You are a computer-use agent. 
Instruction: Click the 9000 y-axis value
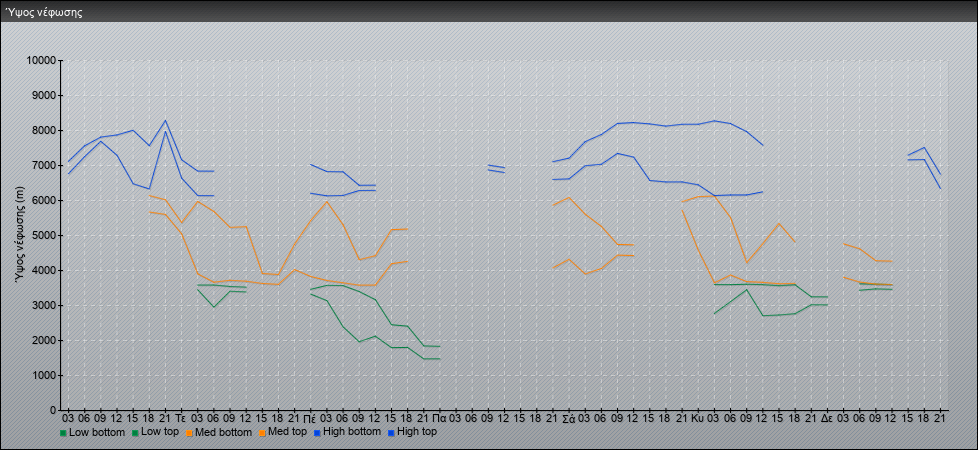pyautogui.click(x=44, y=95)
